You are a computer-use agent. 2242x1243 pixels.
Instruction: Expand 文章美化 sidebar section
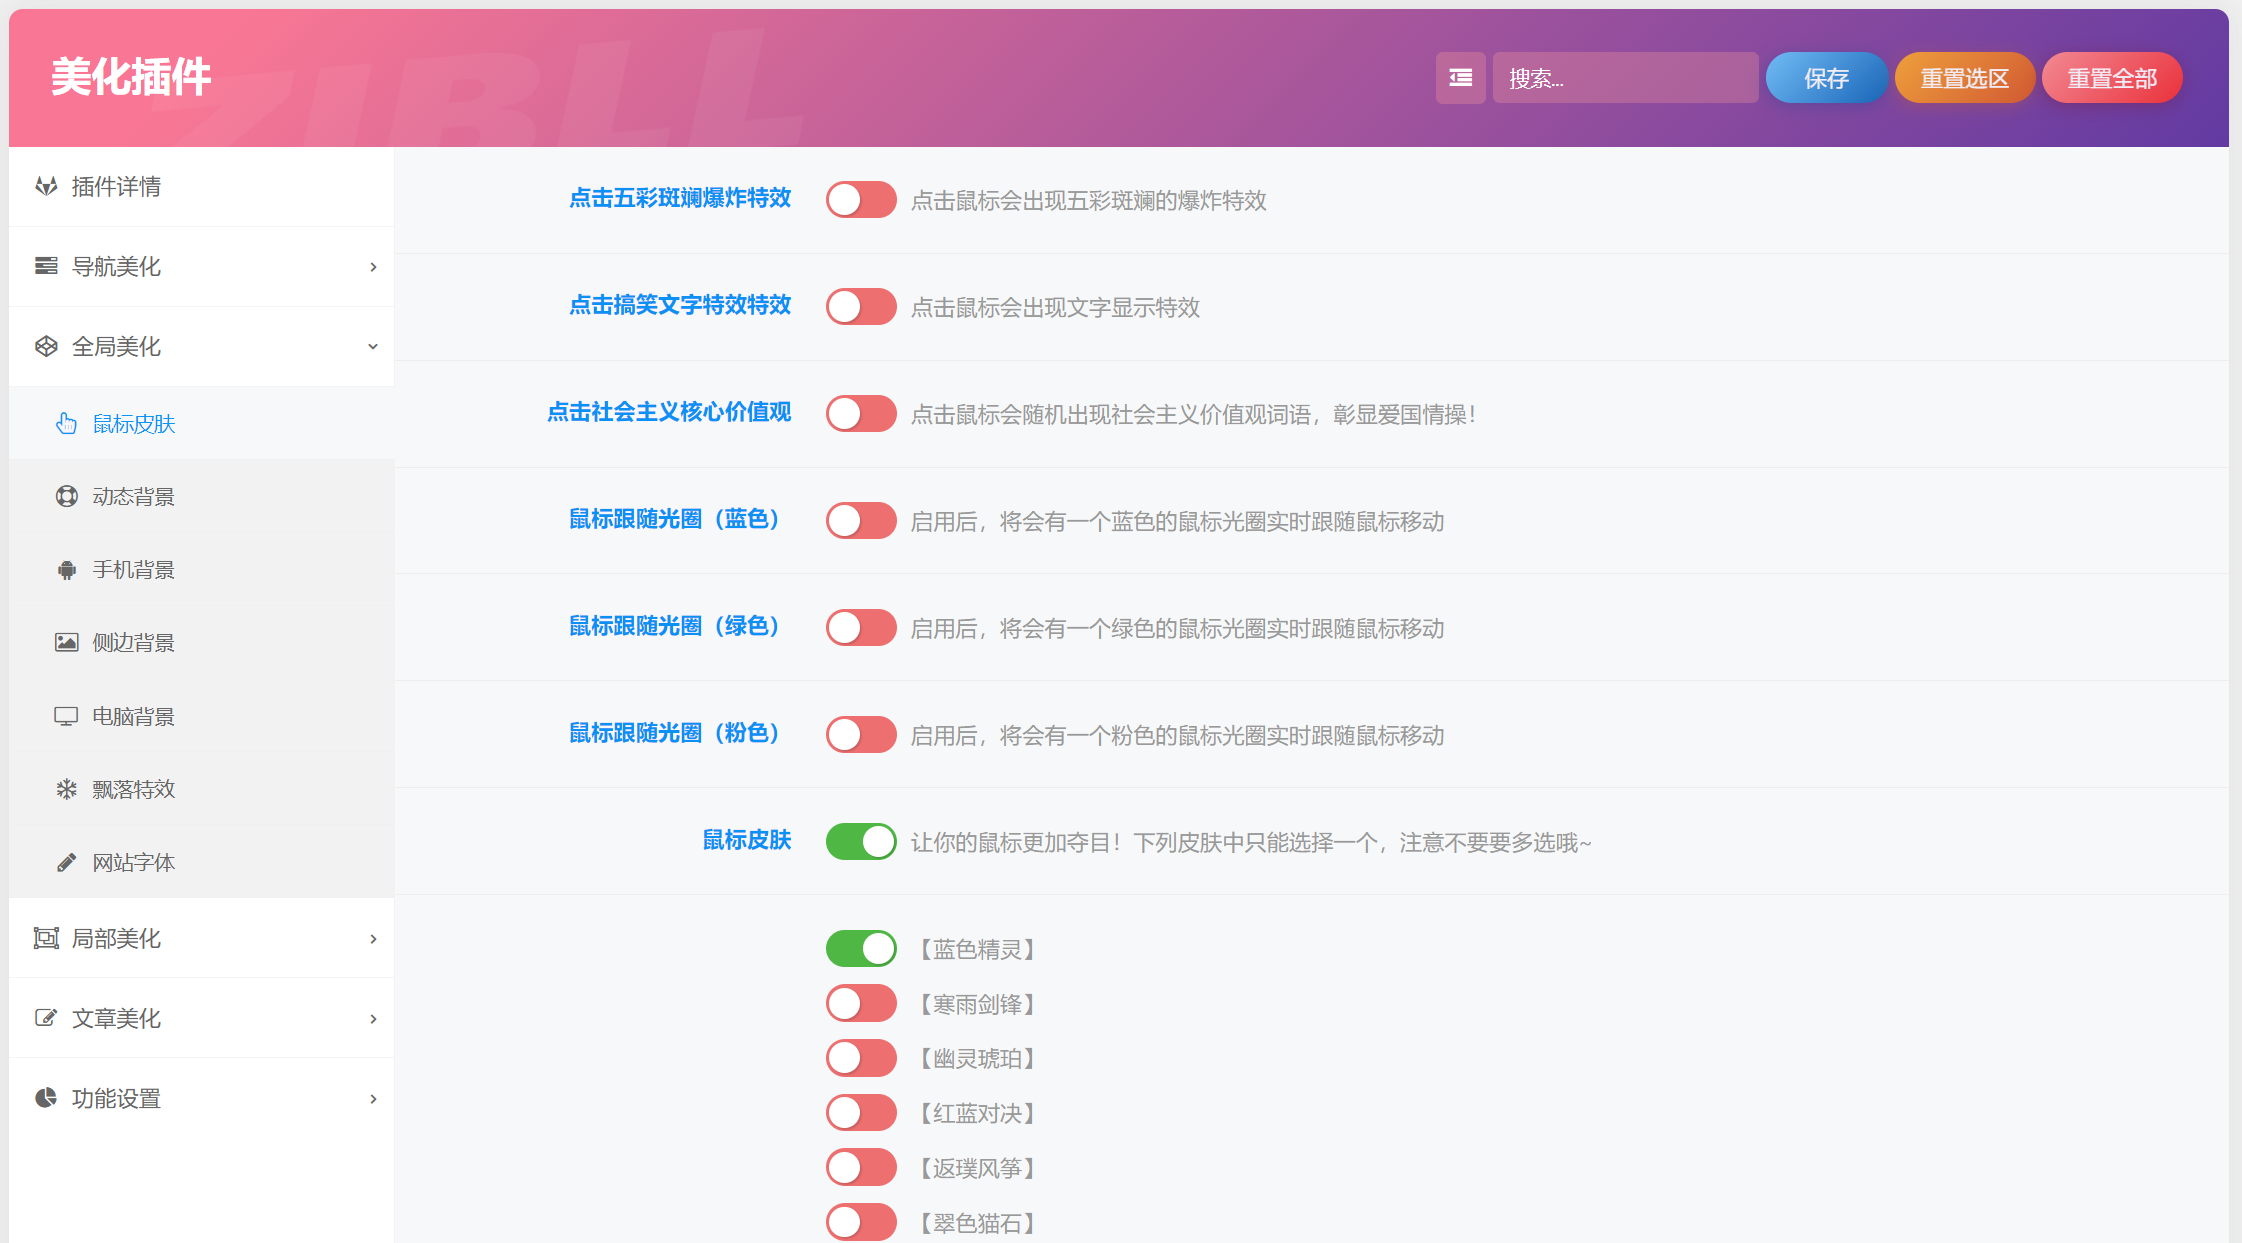[373, 1018]
